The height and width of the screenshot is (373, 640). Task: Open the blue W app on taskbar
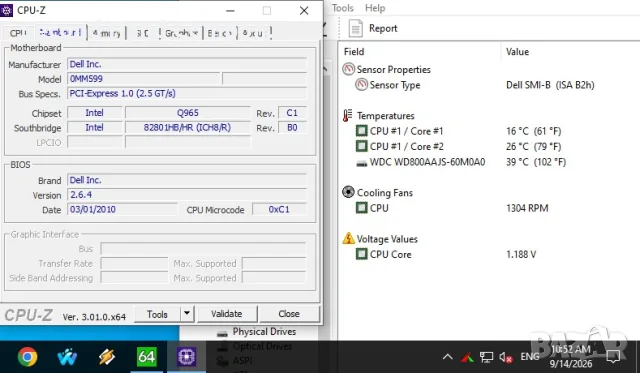67,357
